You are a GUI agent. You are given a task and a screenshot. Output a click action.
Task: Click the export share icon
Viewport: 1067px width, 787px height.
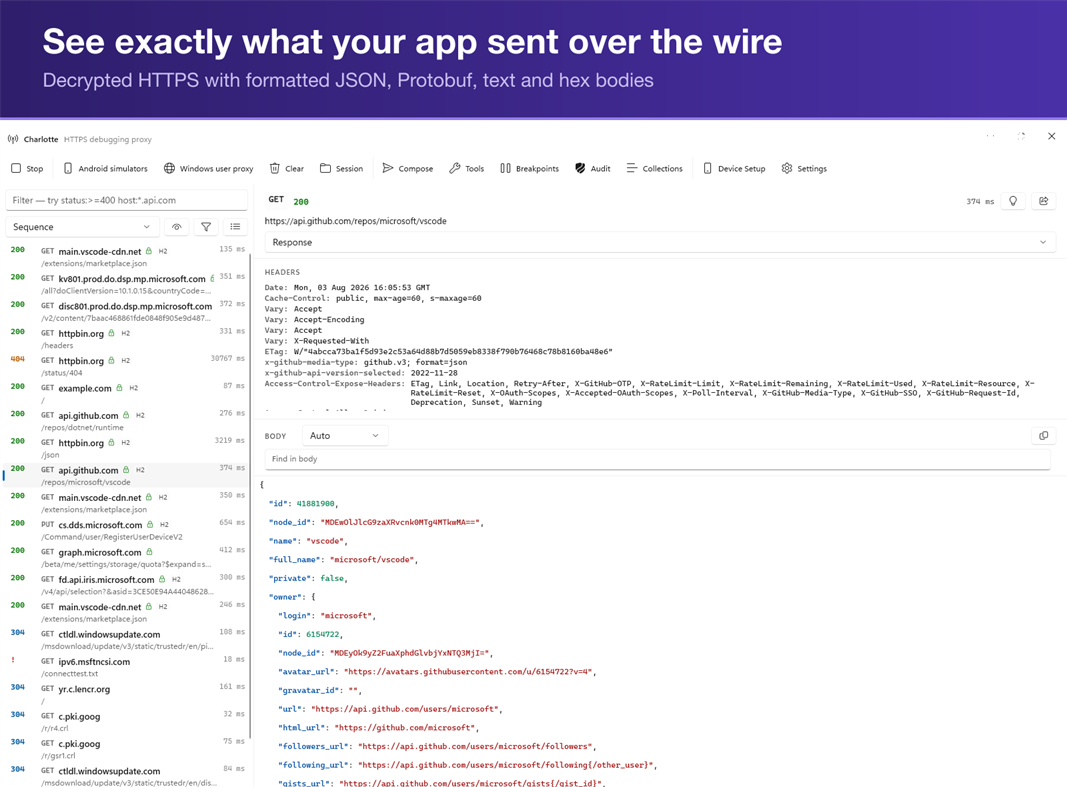(1043, 201)
